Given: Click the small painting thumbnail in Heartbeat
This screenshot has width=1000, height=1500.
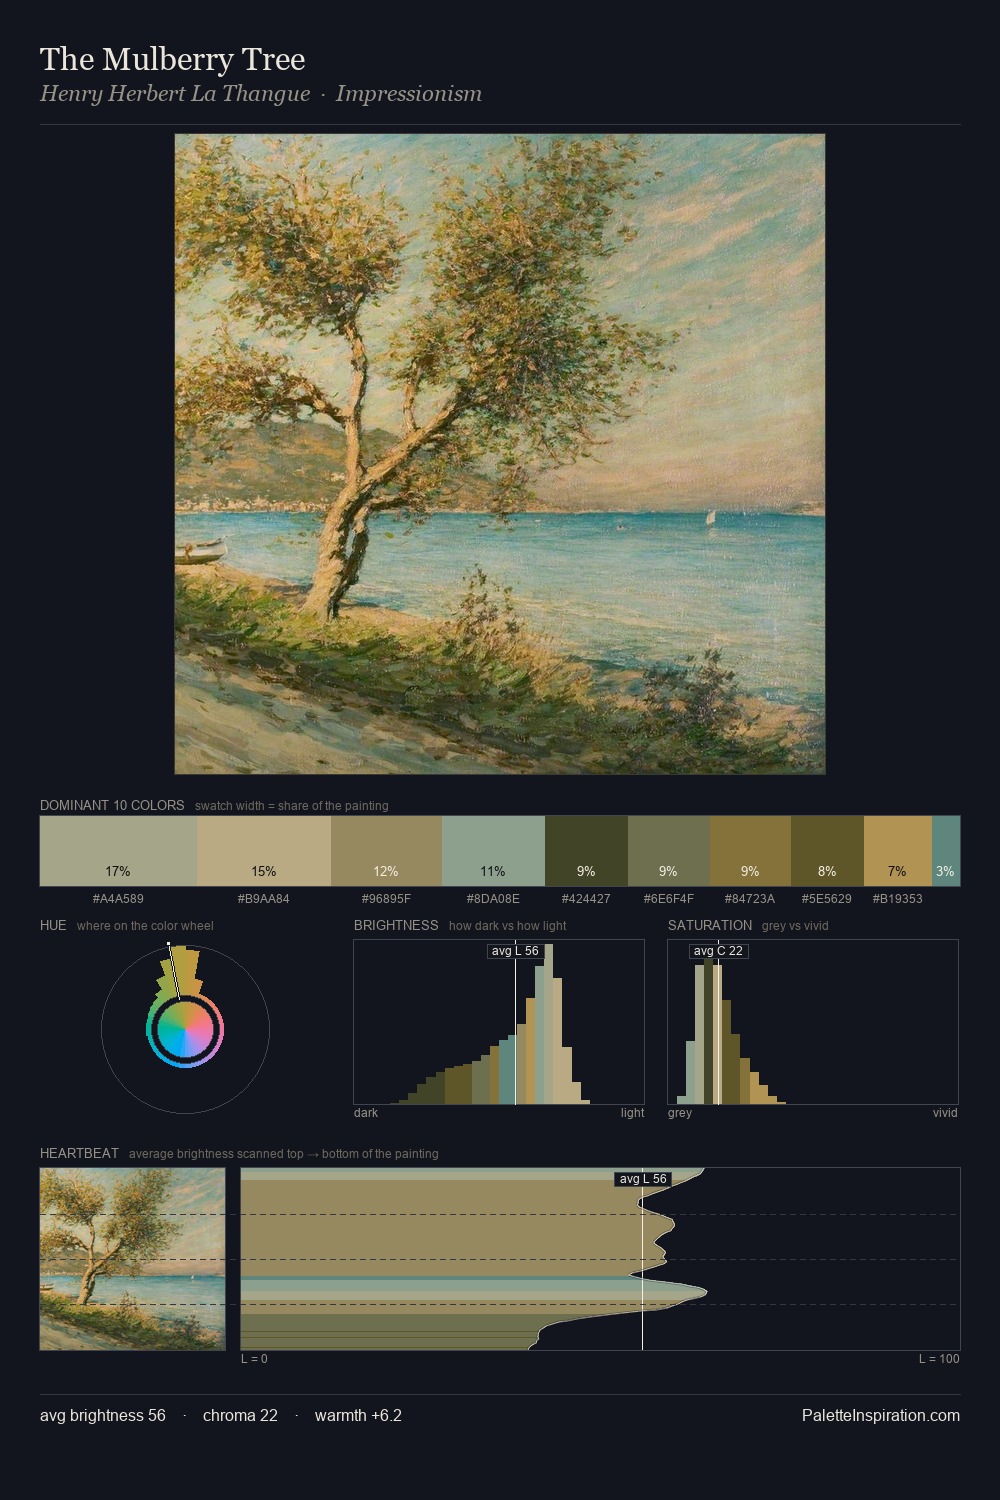Looking at the screenshot, I should [133, 1259].
